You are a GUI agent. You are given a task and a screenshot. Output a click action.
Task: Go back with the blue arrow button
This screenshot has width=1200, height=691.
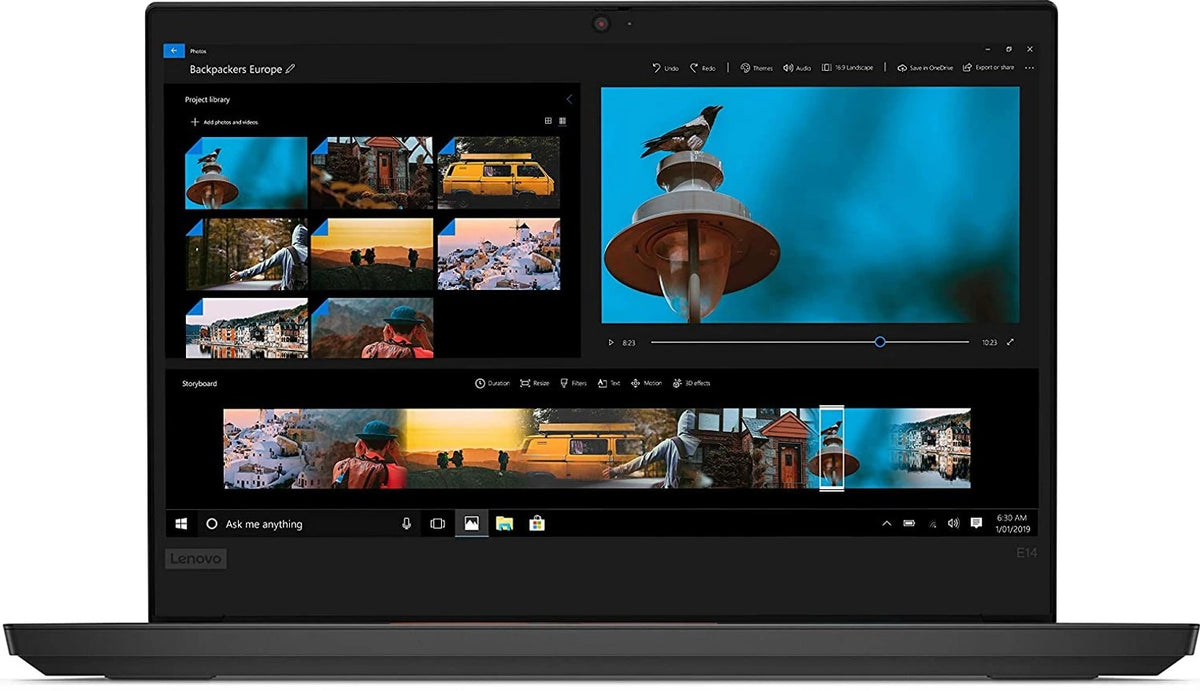[x=174, y=50]
